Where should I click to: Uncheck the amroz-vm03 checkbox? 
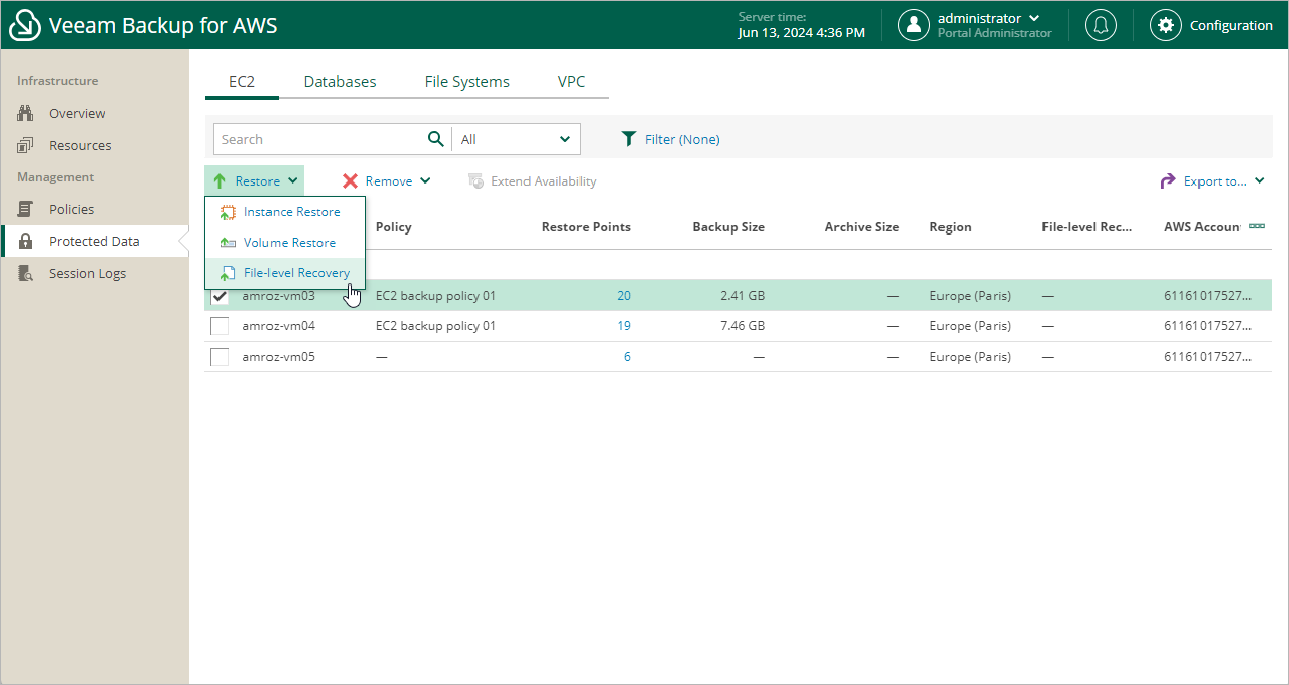pos(220,296)
